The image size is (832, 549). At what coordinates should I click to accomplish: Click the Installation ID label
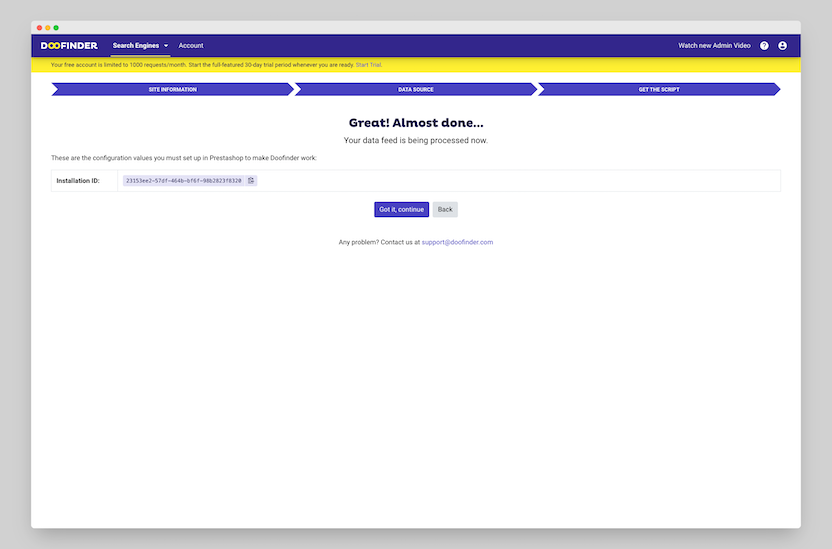click(x=78, y=180)
